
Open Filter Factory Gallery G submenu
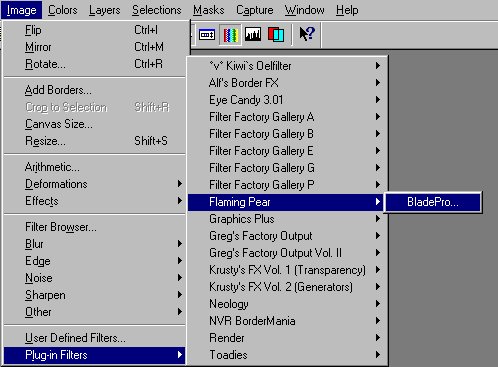click(x=287, y=168)
